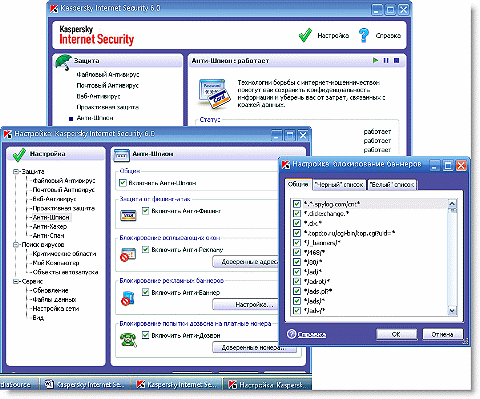
Task: Switch to second Kaspersky Internet Se... taskbar button
Action: [x=176, y=384]
